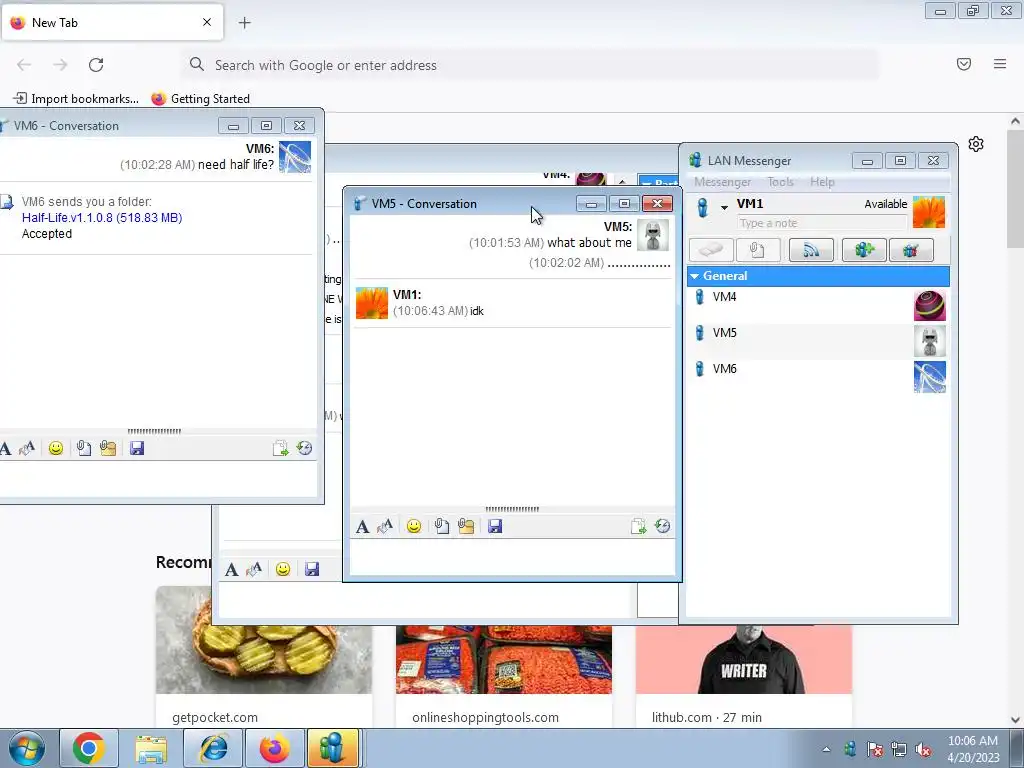Click broadcast message button in LAN Messenger
The height and width of the screenshot is (768, 1024).
(x=811, y=250)
